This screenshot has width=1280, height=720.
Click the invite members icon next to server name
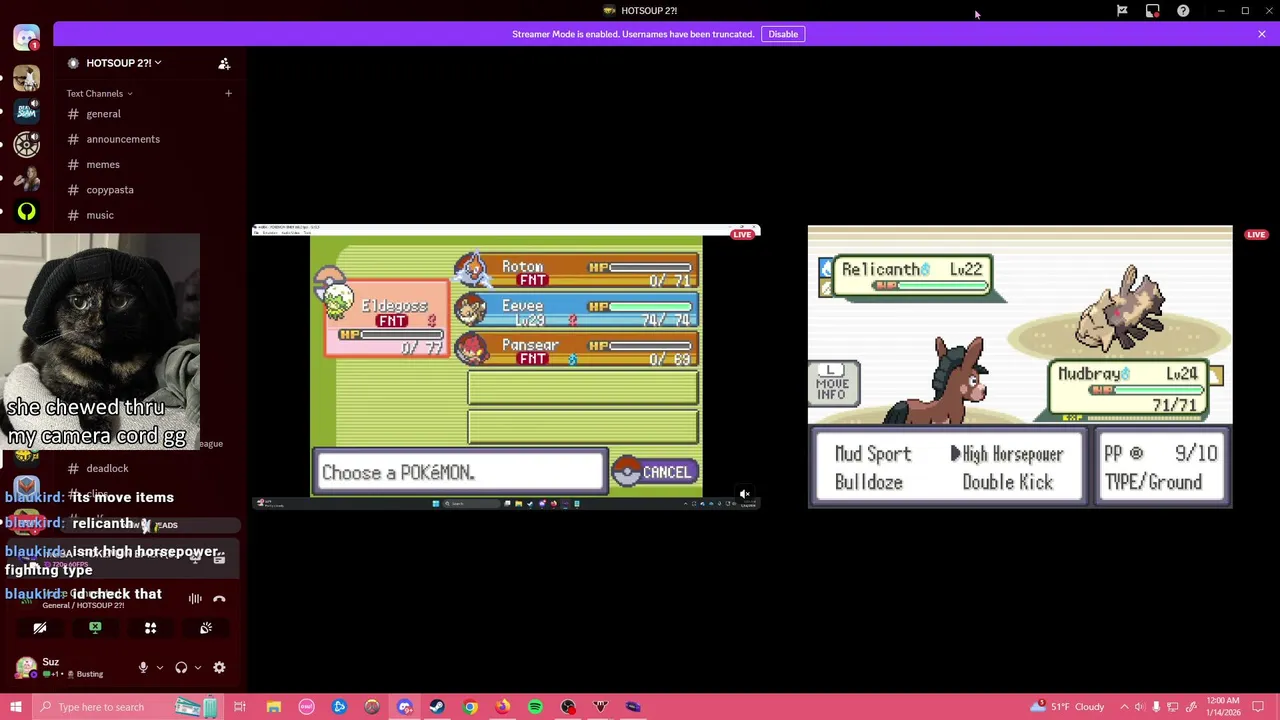[x=224, y=63]
